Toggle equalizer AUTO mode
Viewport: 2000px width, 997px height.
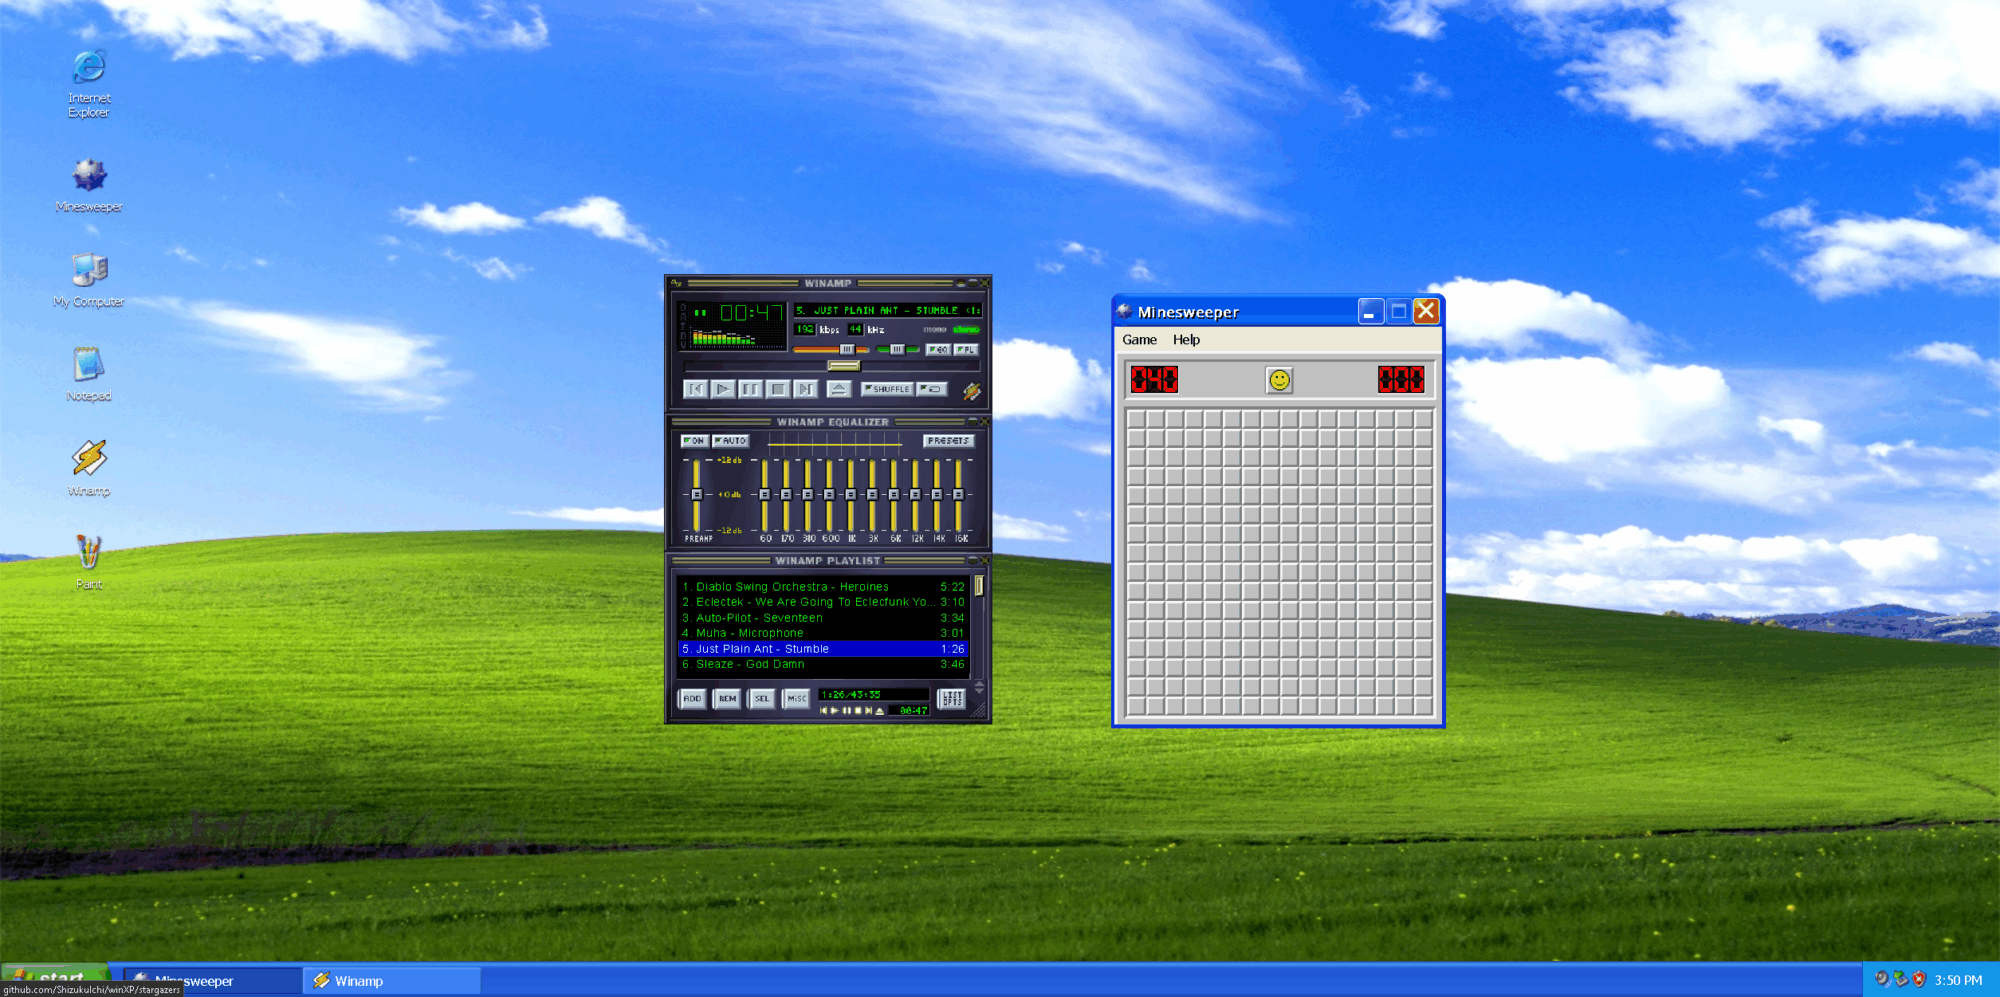coord(730,441)
